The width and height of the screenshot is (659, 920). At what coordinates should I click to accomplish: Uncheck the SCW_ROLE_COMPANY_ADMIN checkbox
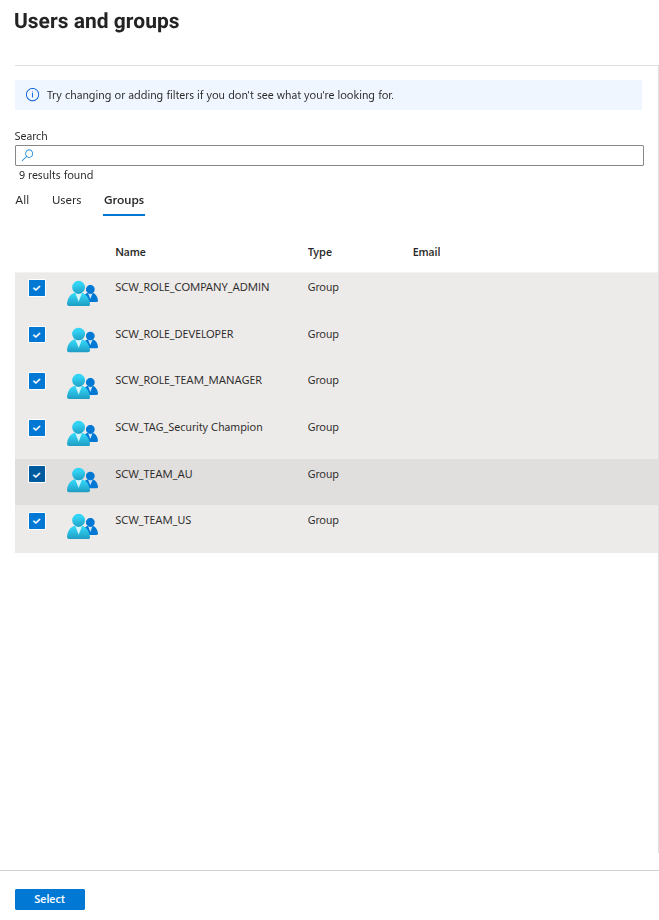tap(37, 288)
